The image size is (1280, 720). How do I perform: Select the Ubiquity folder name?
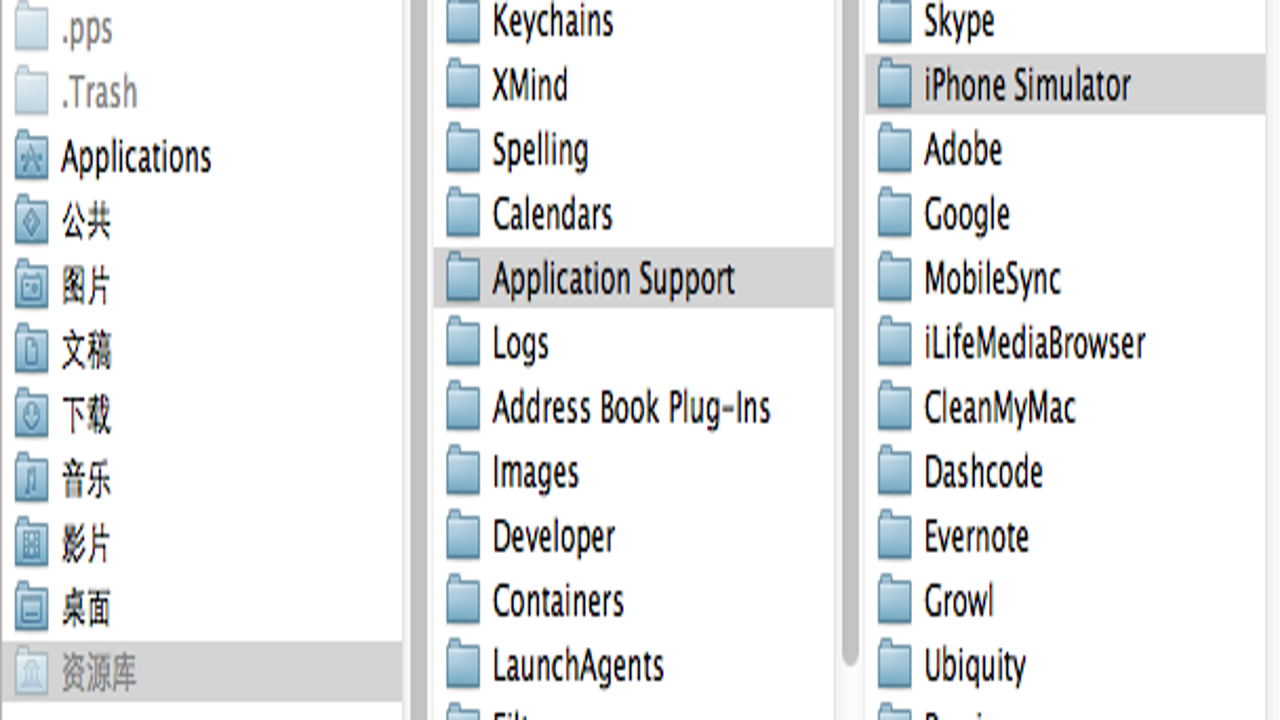[975, 666]
